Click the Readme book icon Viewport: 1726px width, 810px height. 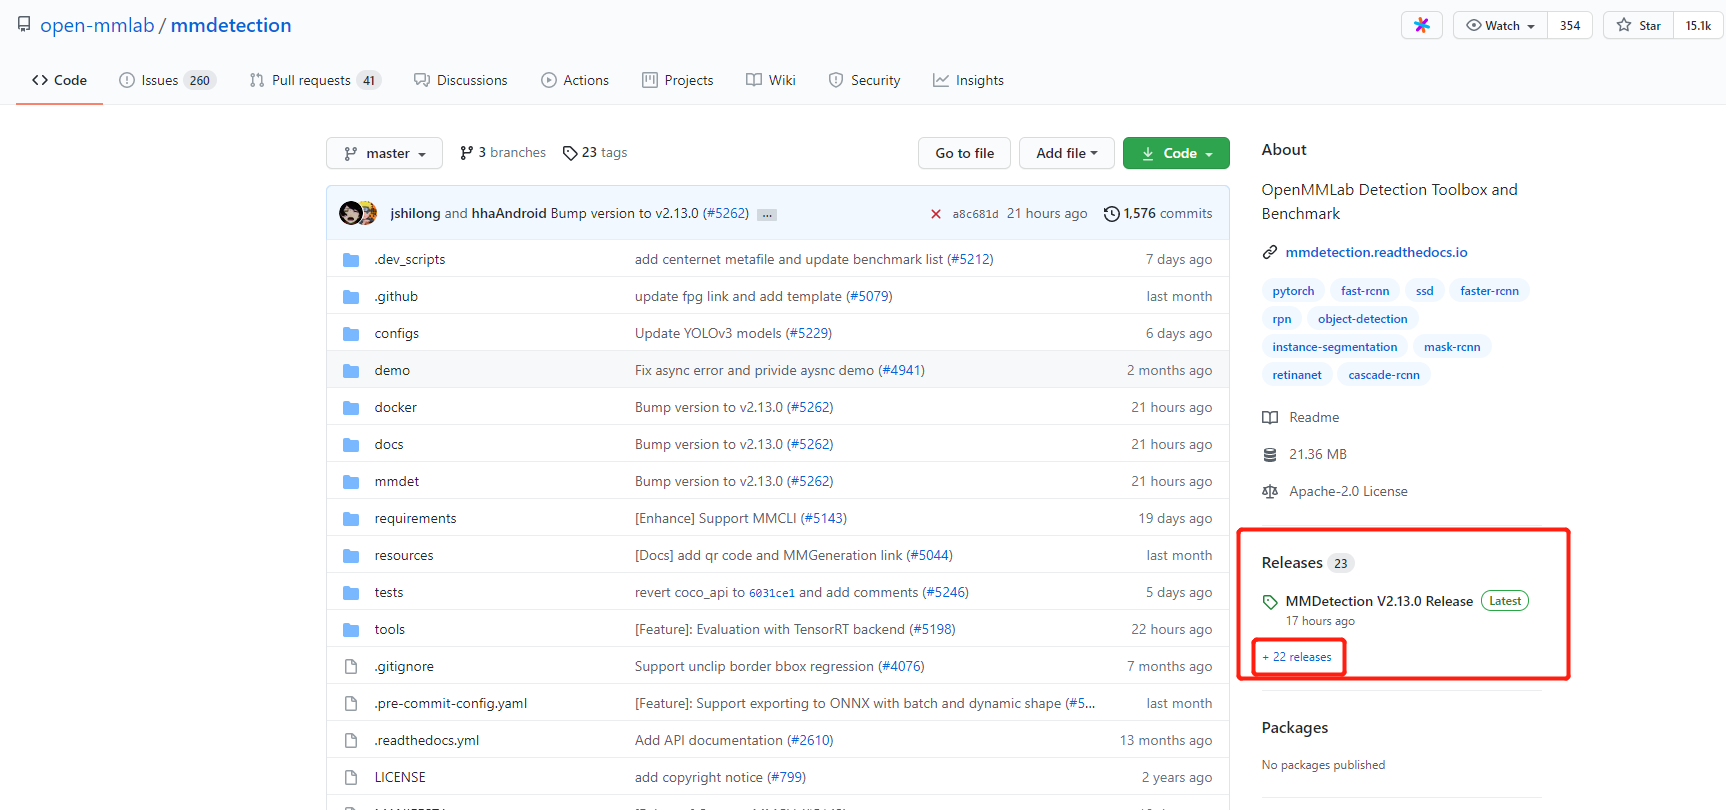click(x=1270, y=418)
